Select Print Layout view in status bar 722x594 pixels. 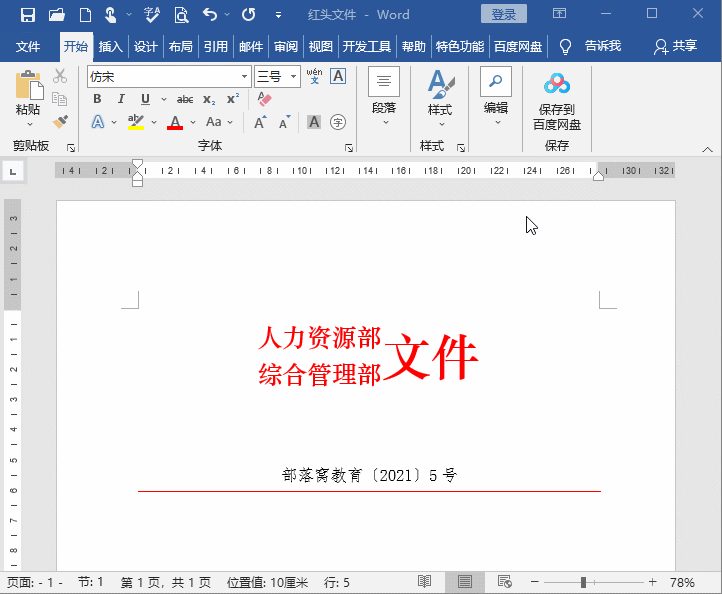(465, 582)
